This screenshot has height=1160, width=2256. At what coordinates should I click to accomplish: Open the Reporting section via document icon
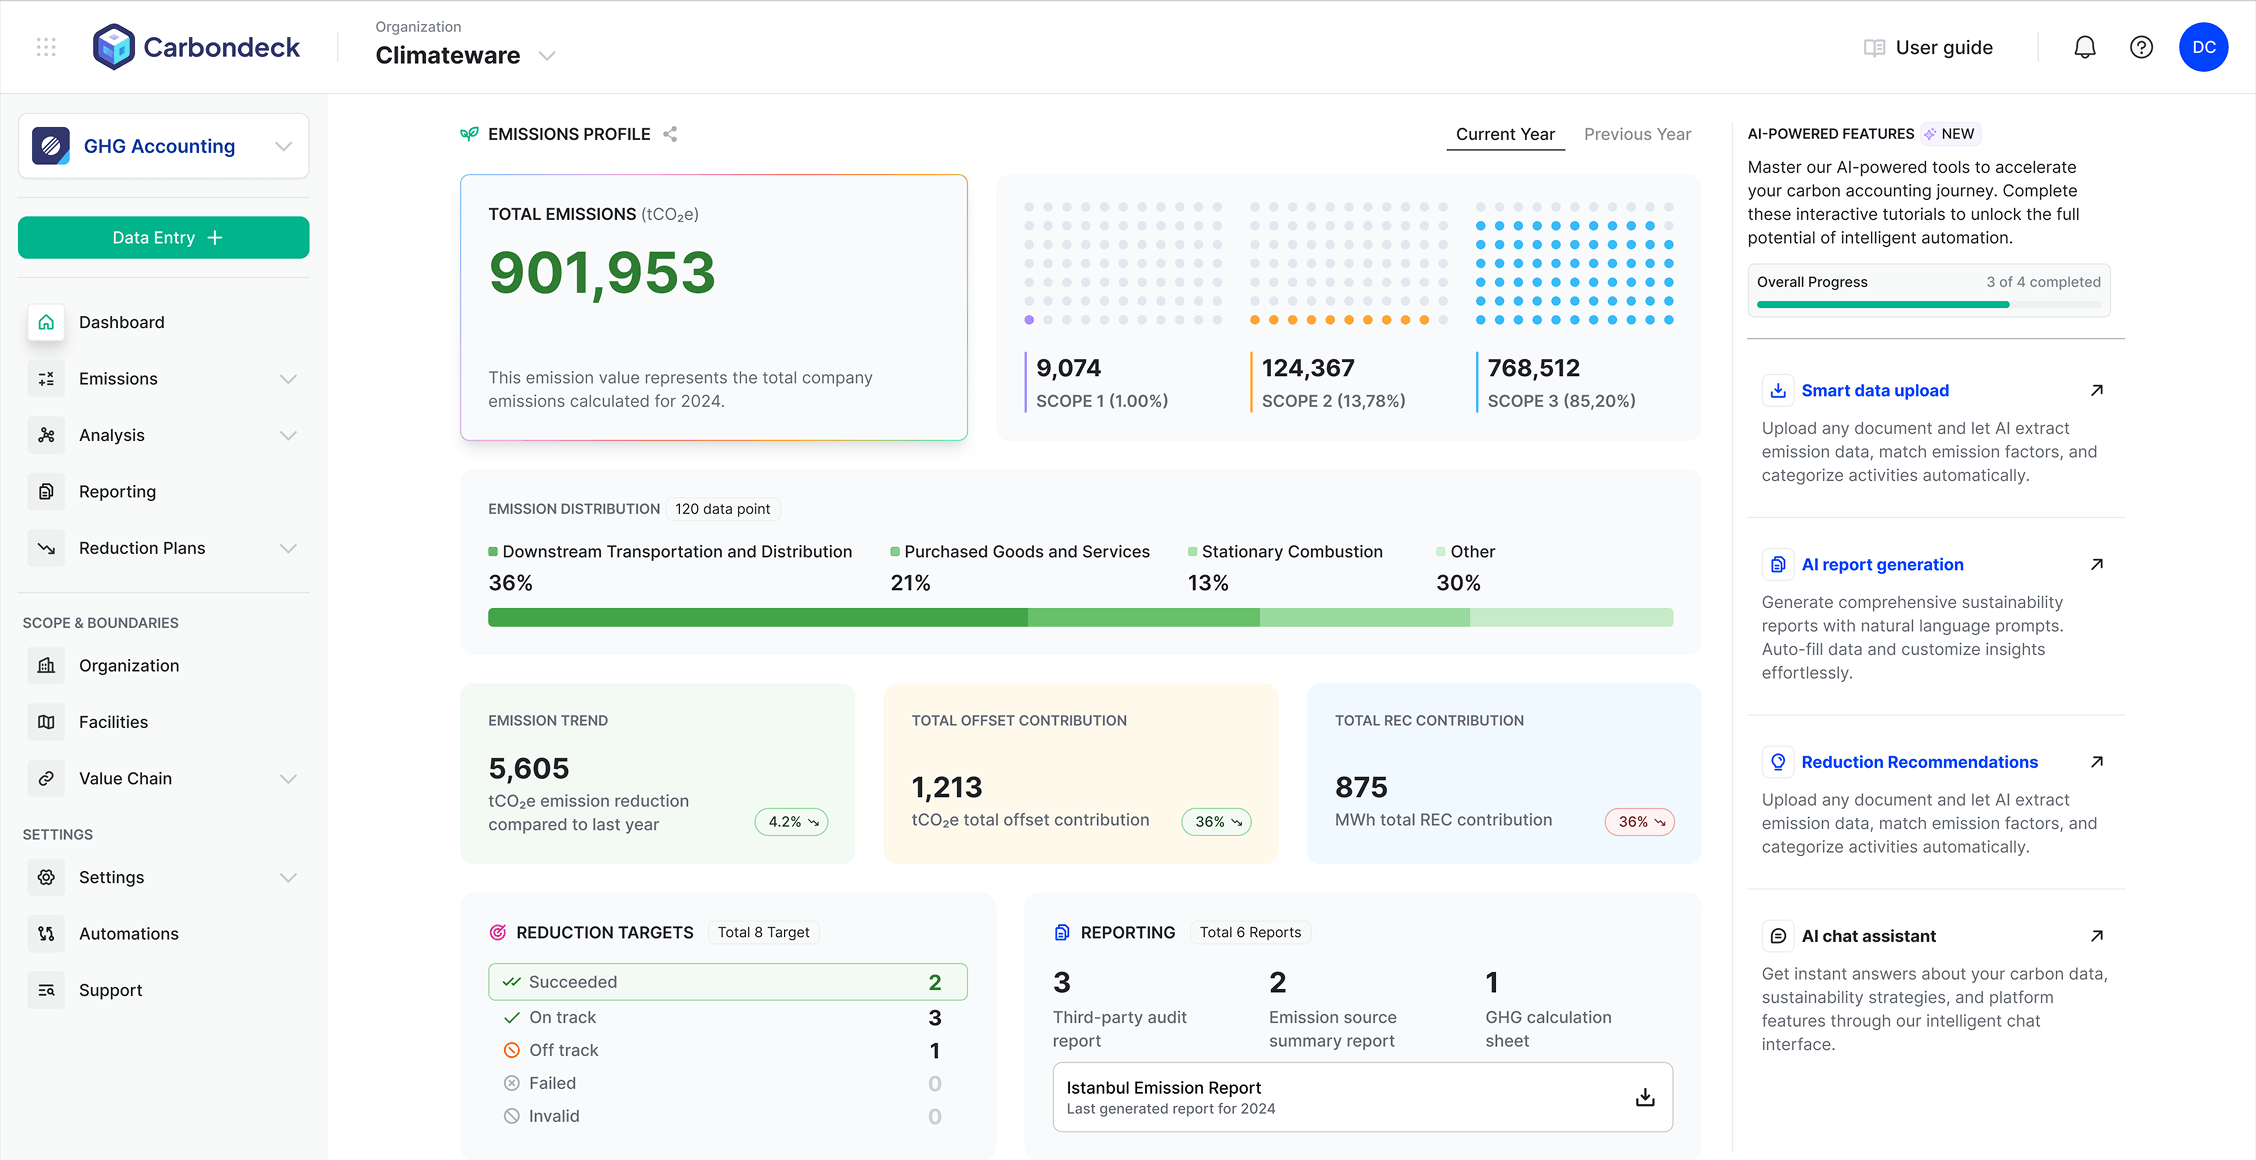pos(46,491)
